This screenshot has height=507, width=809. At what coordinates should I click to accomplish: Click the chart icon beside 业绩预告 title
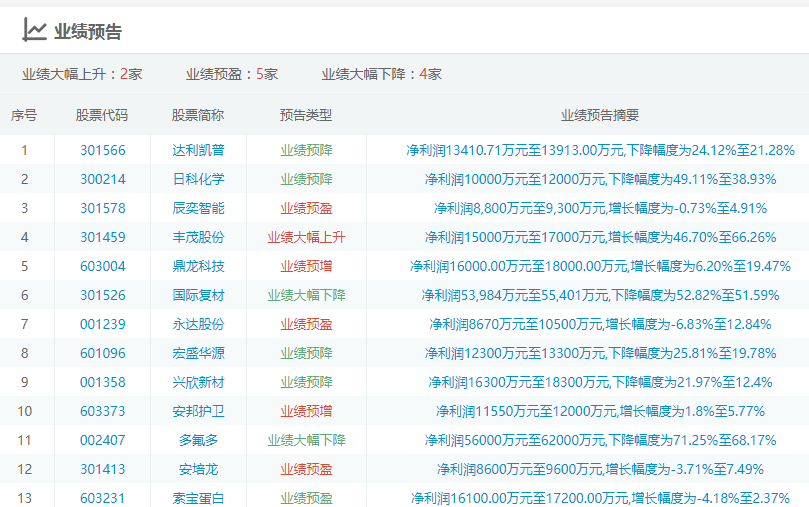pyautogui.click(x=35, y=30)
